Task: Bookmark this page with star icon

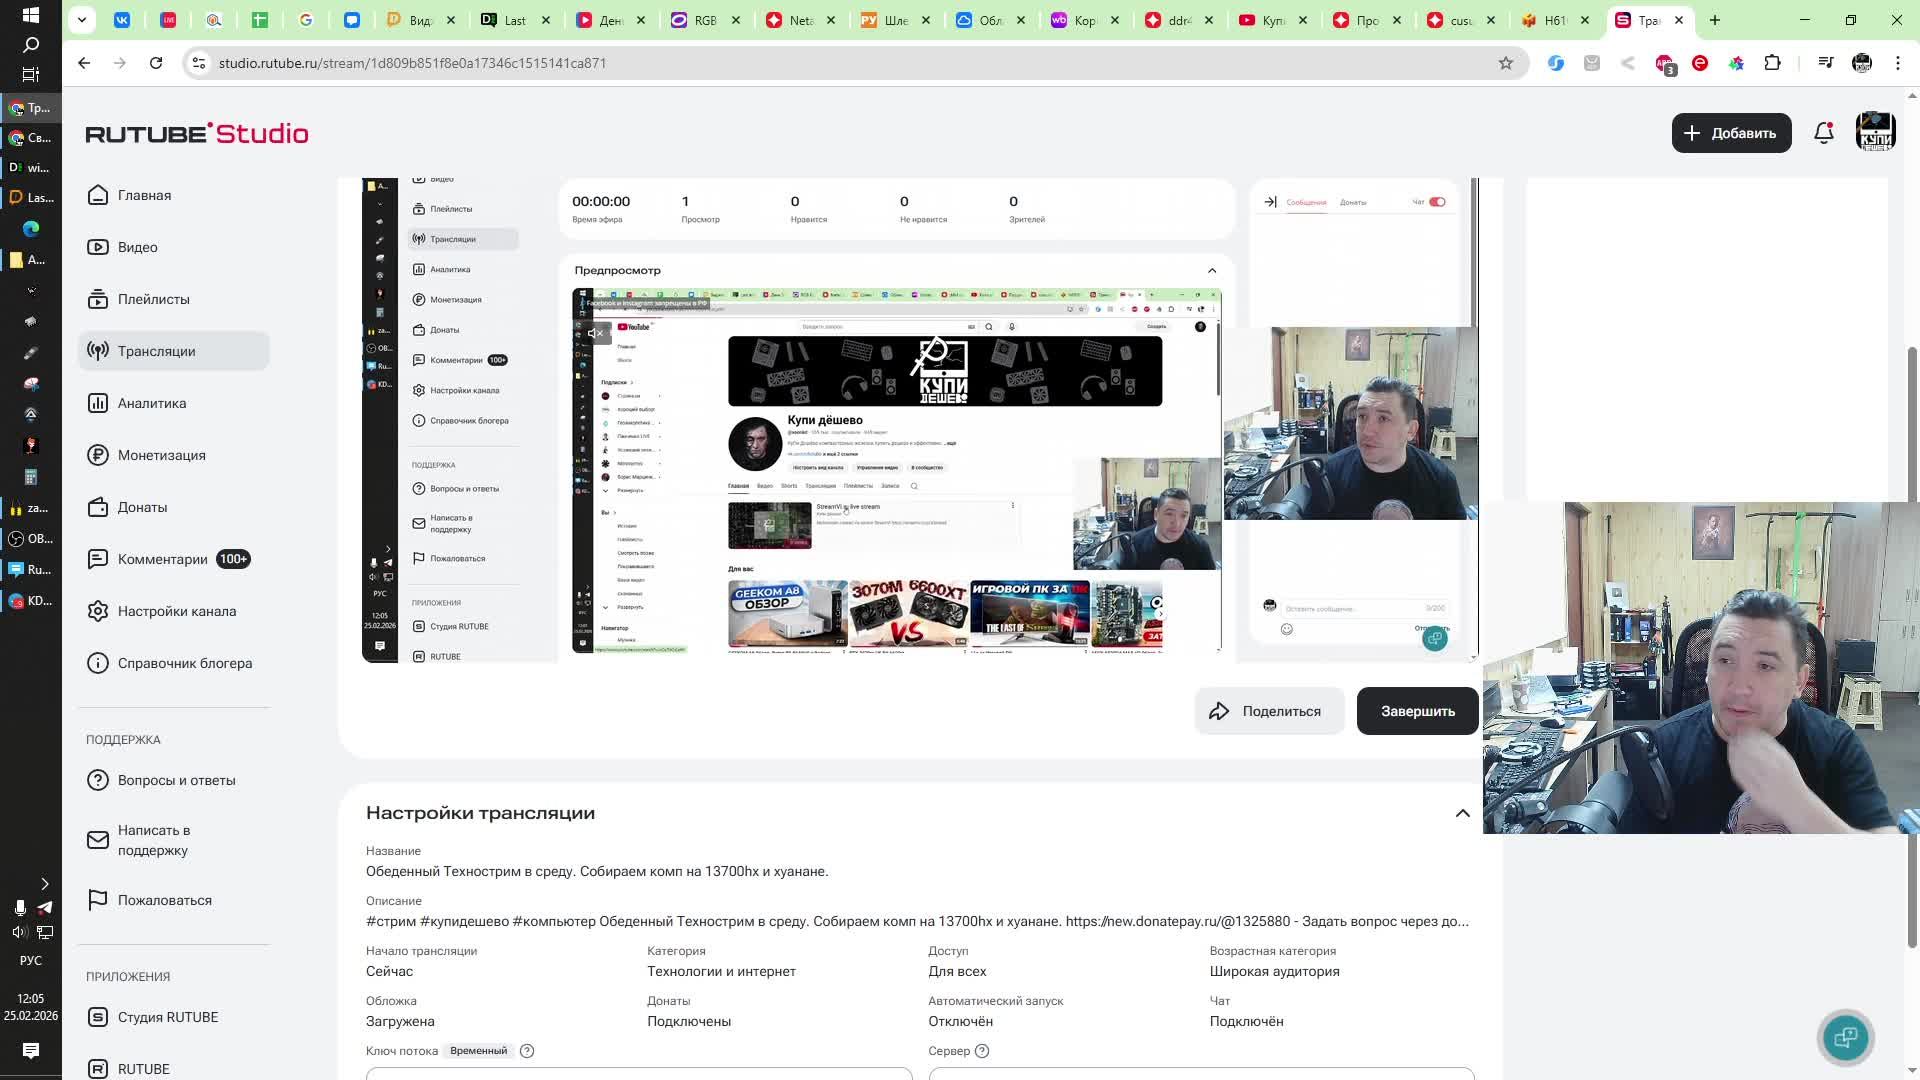Action: click(1505, 63)
